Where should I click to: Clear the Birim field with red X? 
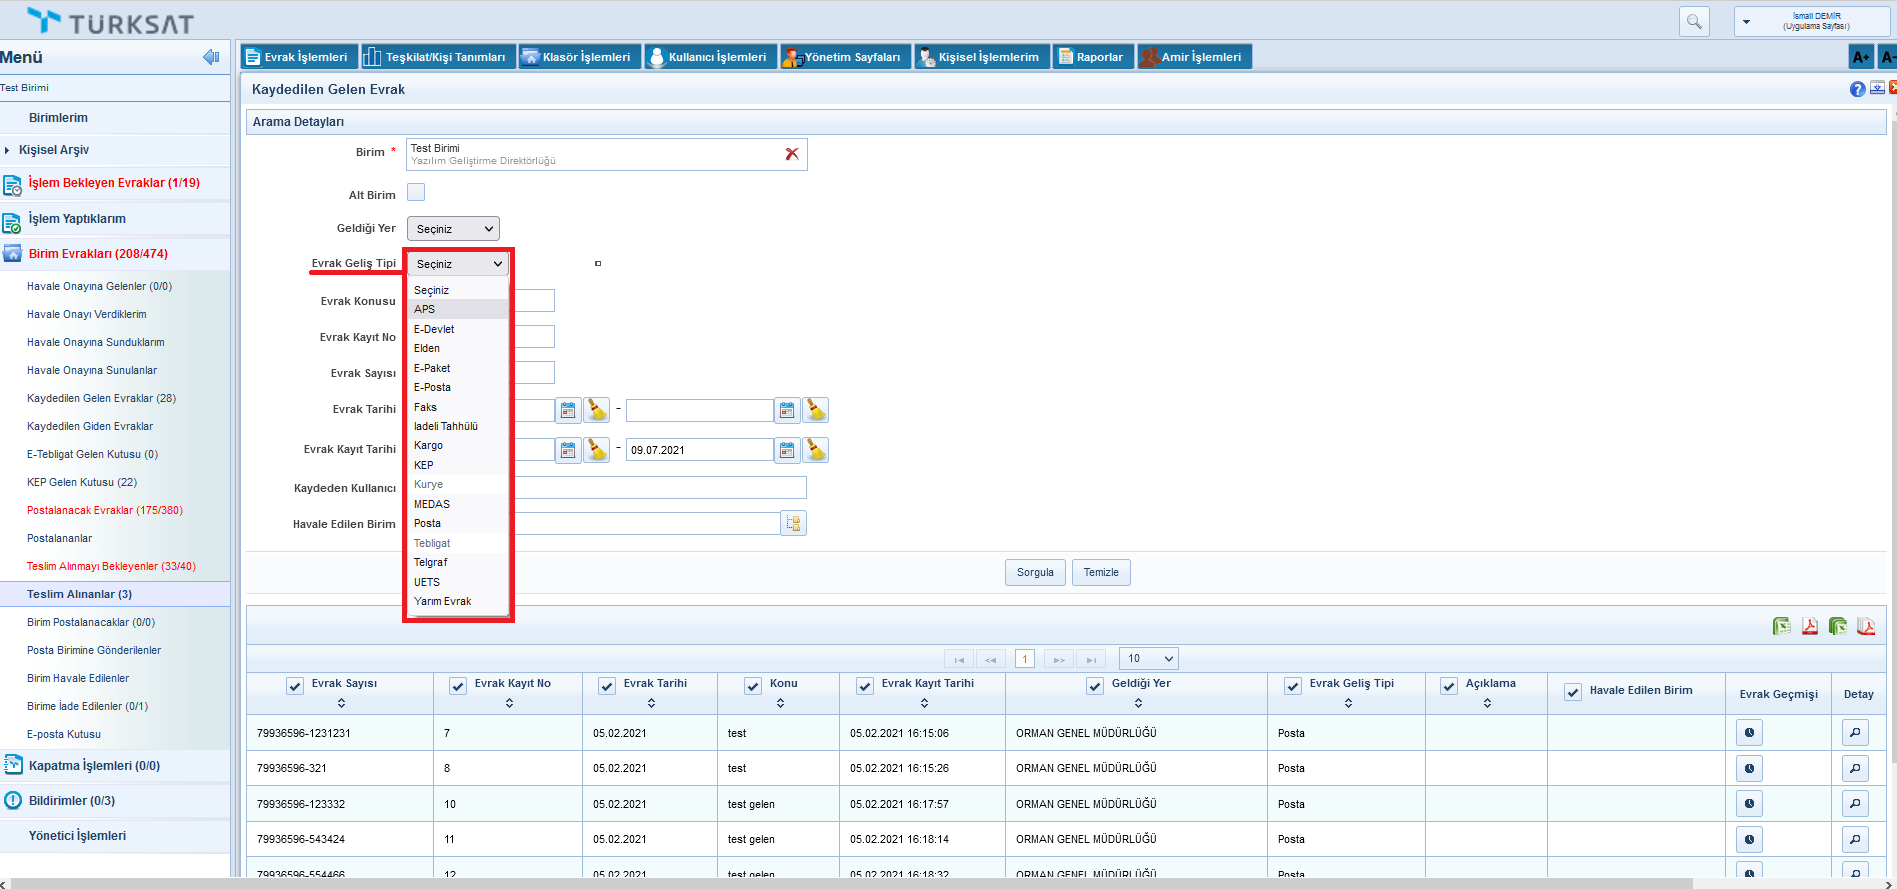pyautogui.click(x=792, y=154)
